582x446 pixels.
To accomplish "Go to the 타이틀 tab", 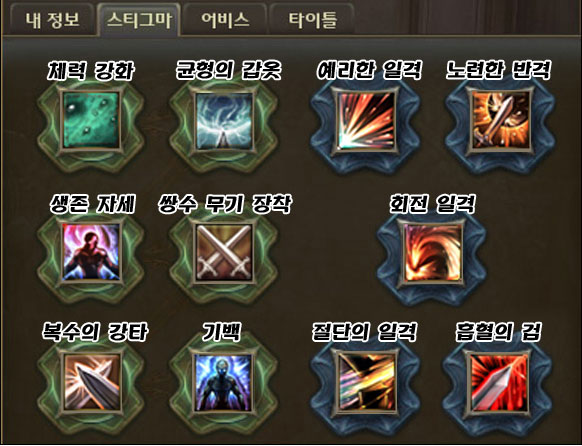I will coord(313,20).
